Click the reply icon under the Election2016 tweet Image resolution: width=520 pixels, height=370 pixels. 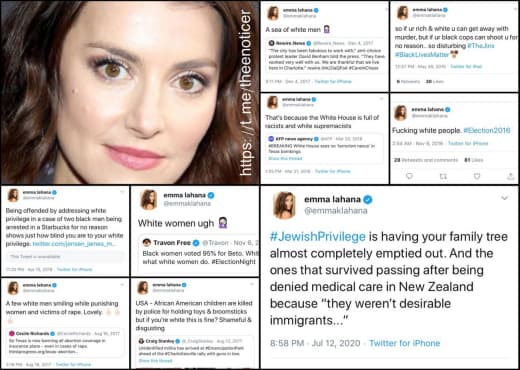click(409, 176)
